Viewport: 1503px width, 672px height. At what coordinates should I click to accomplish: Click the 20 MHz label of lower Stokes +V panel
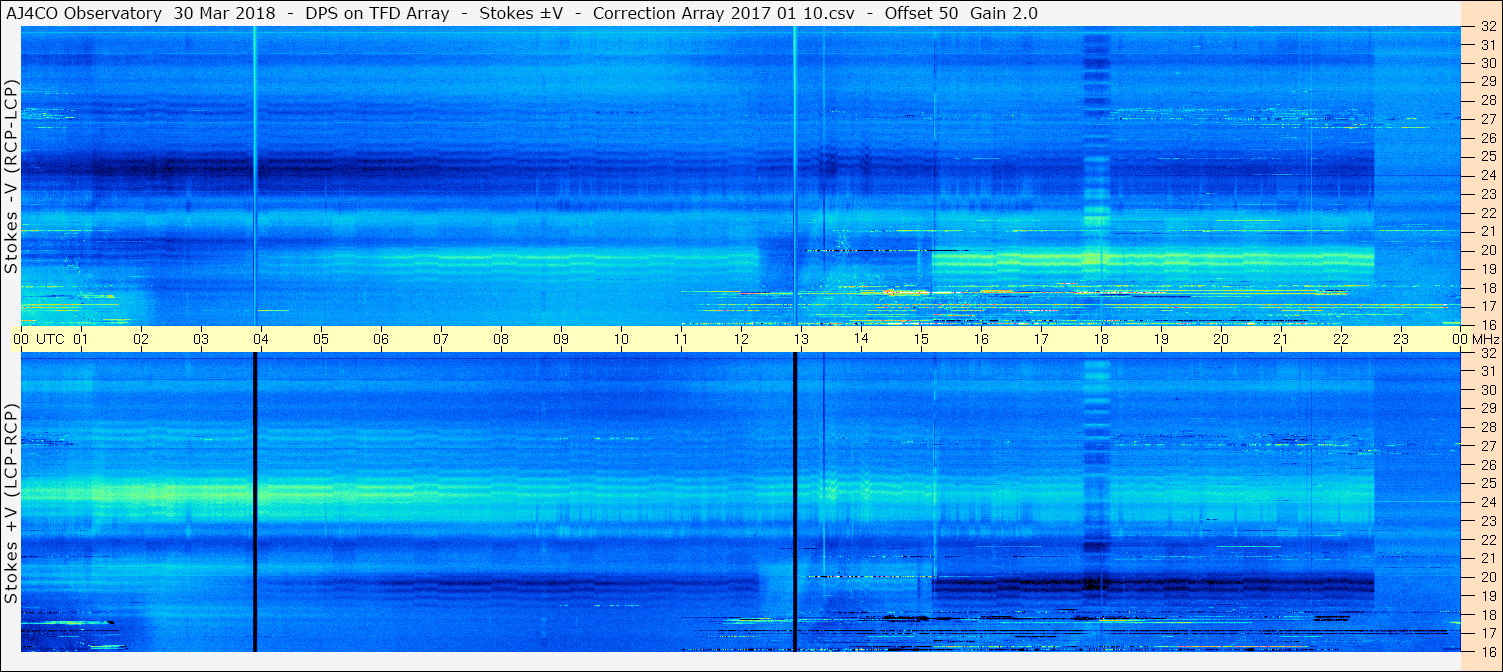click(x=1487, y=577)
